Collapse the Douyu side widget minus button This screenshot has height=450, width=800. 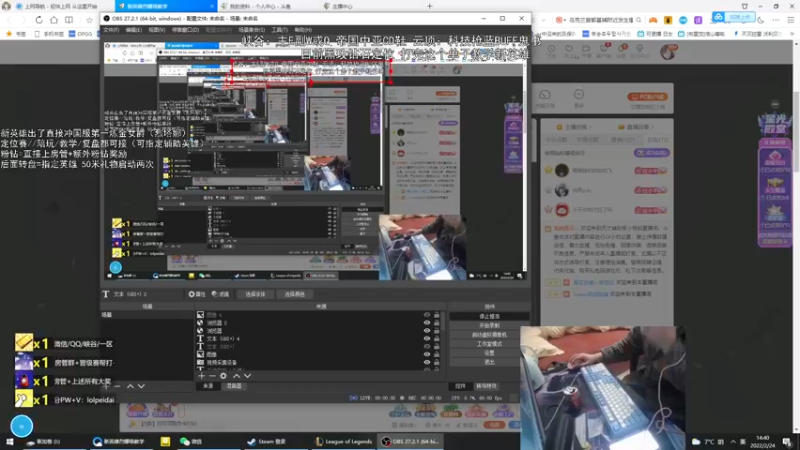[x=775, y=104]
